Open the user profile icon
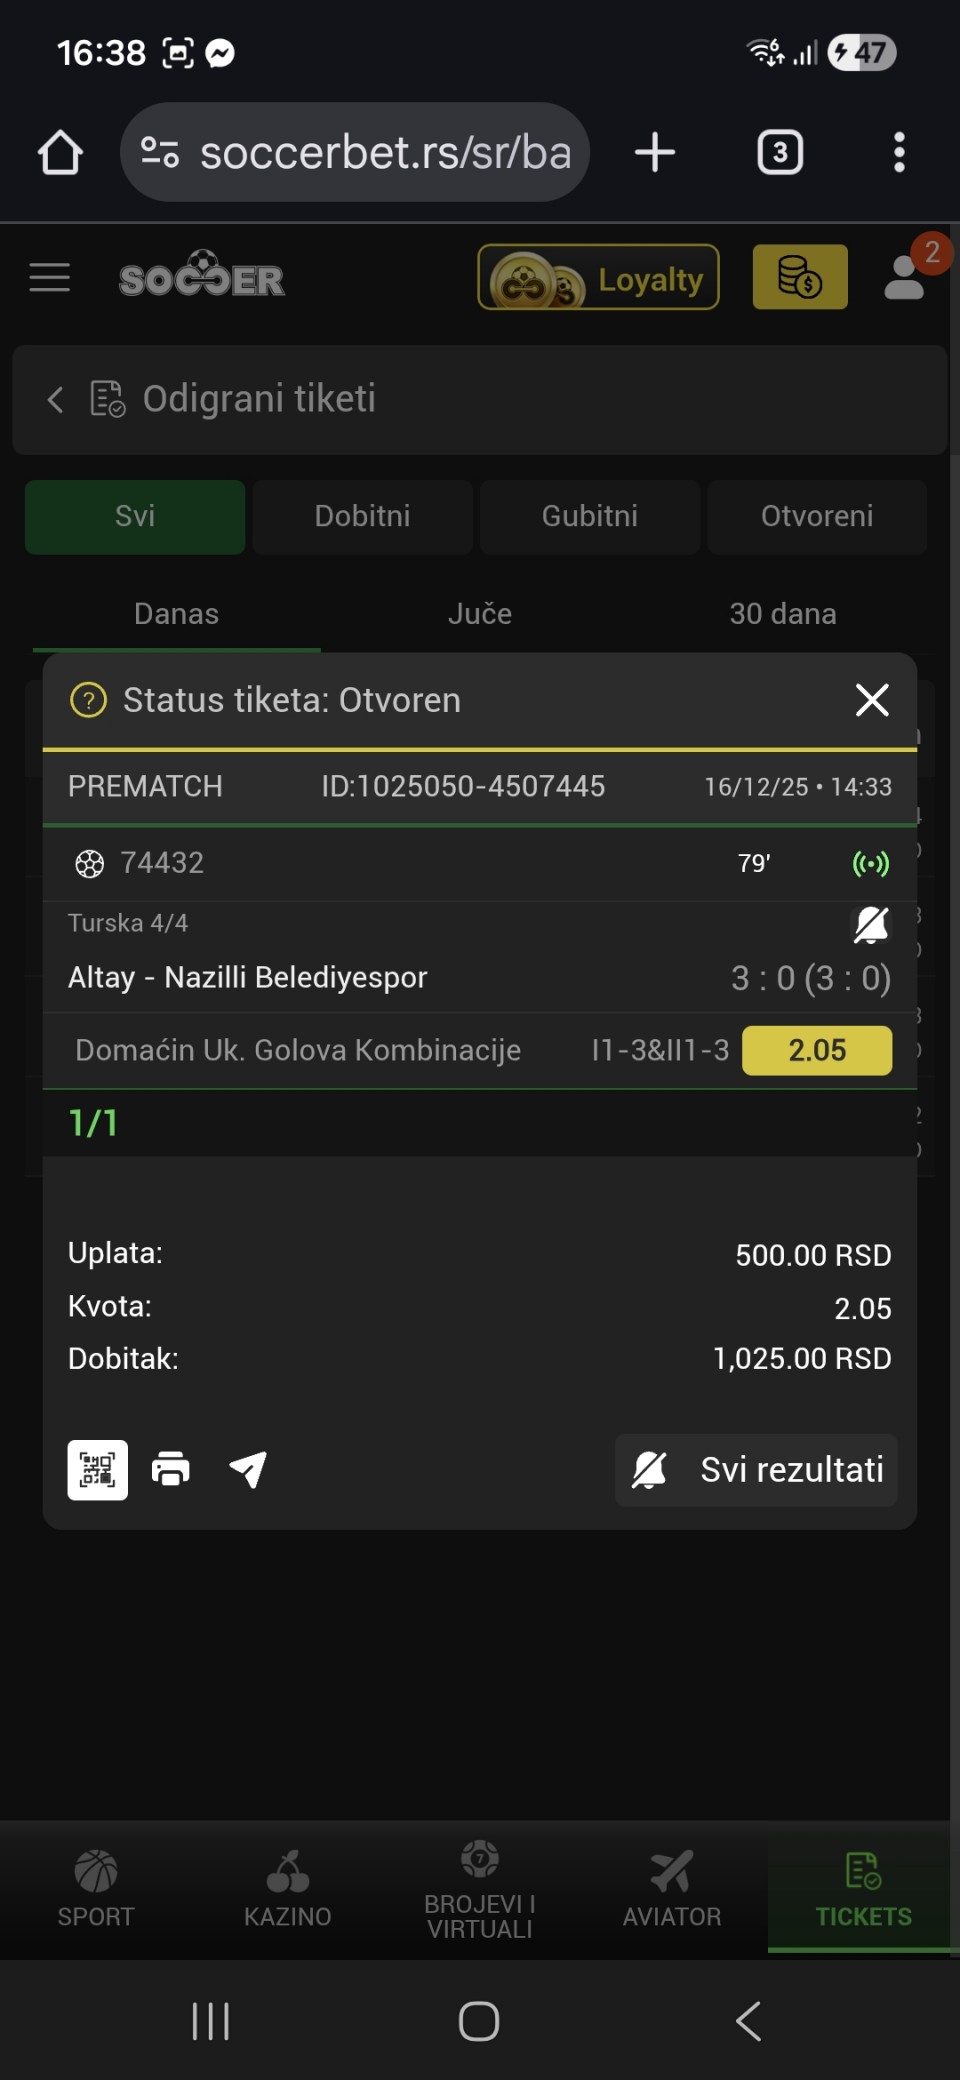This screenshot has width=960, height=2080. (905, 278)
